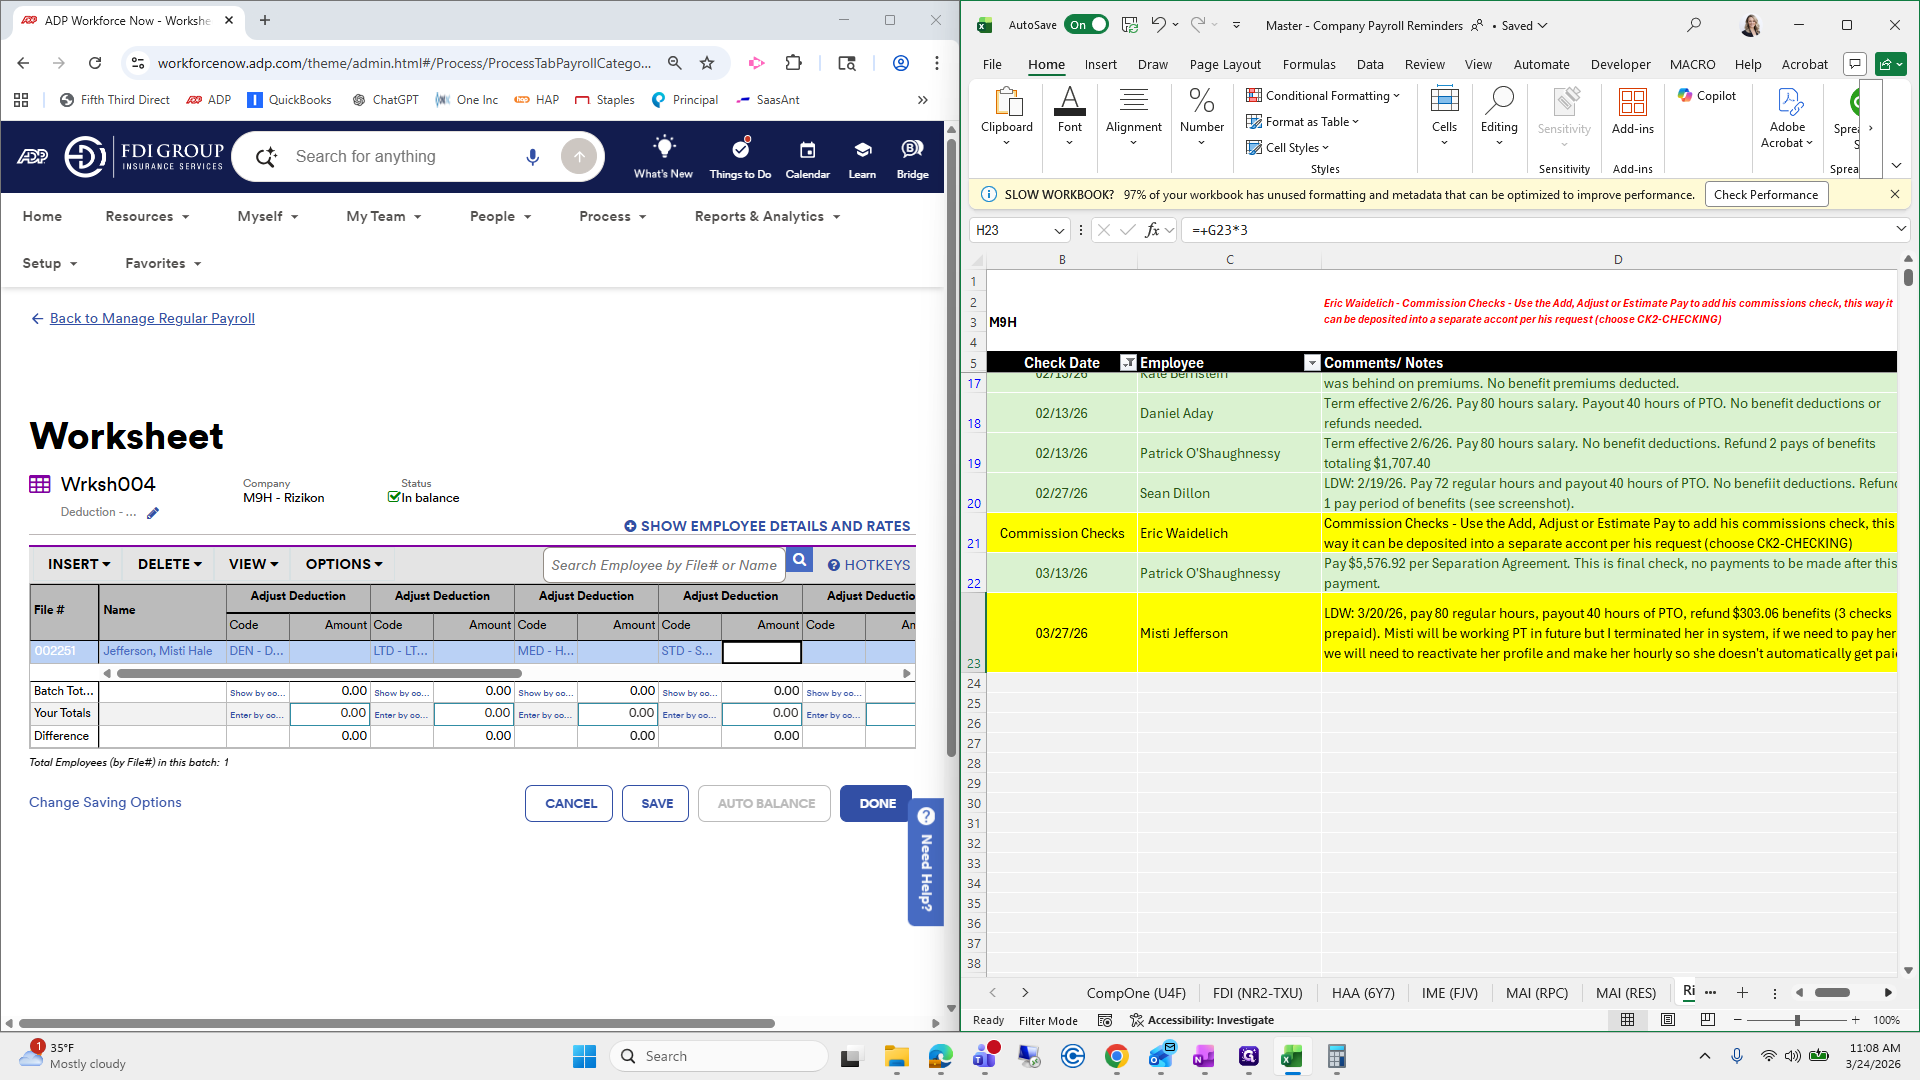Switch to Page Layout view in the status bar

click(1667, 1020)
